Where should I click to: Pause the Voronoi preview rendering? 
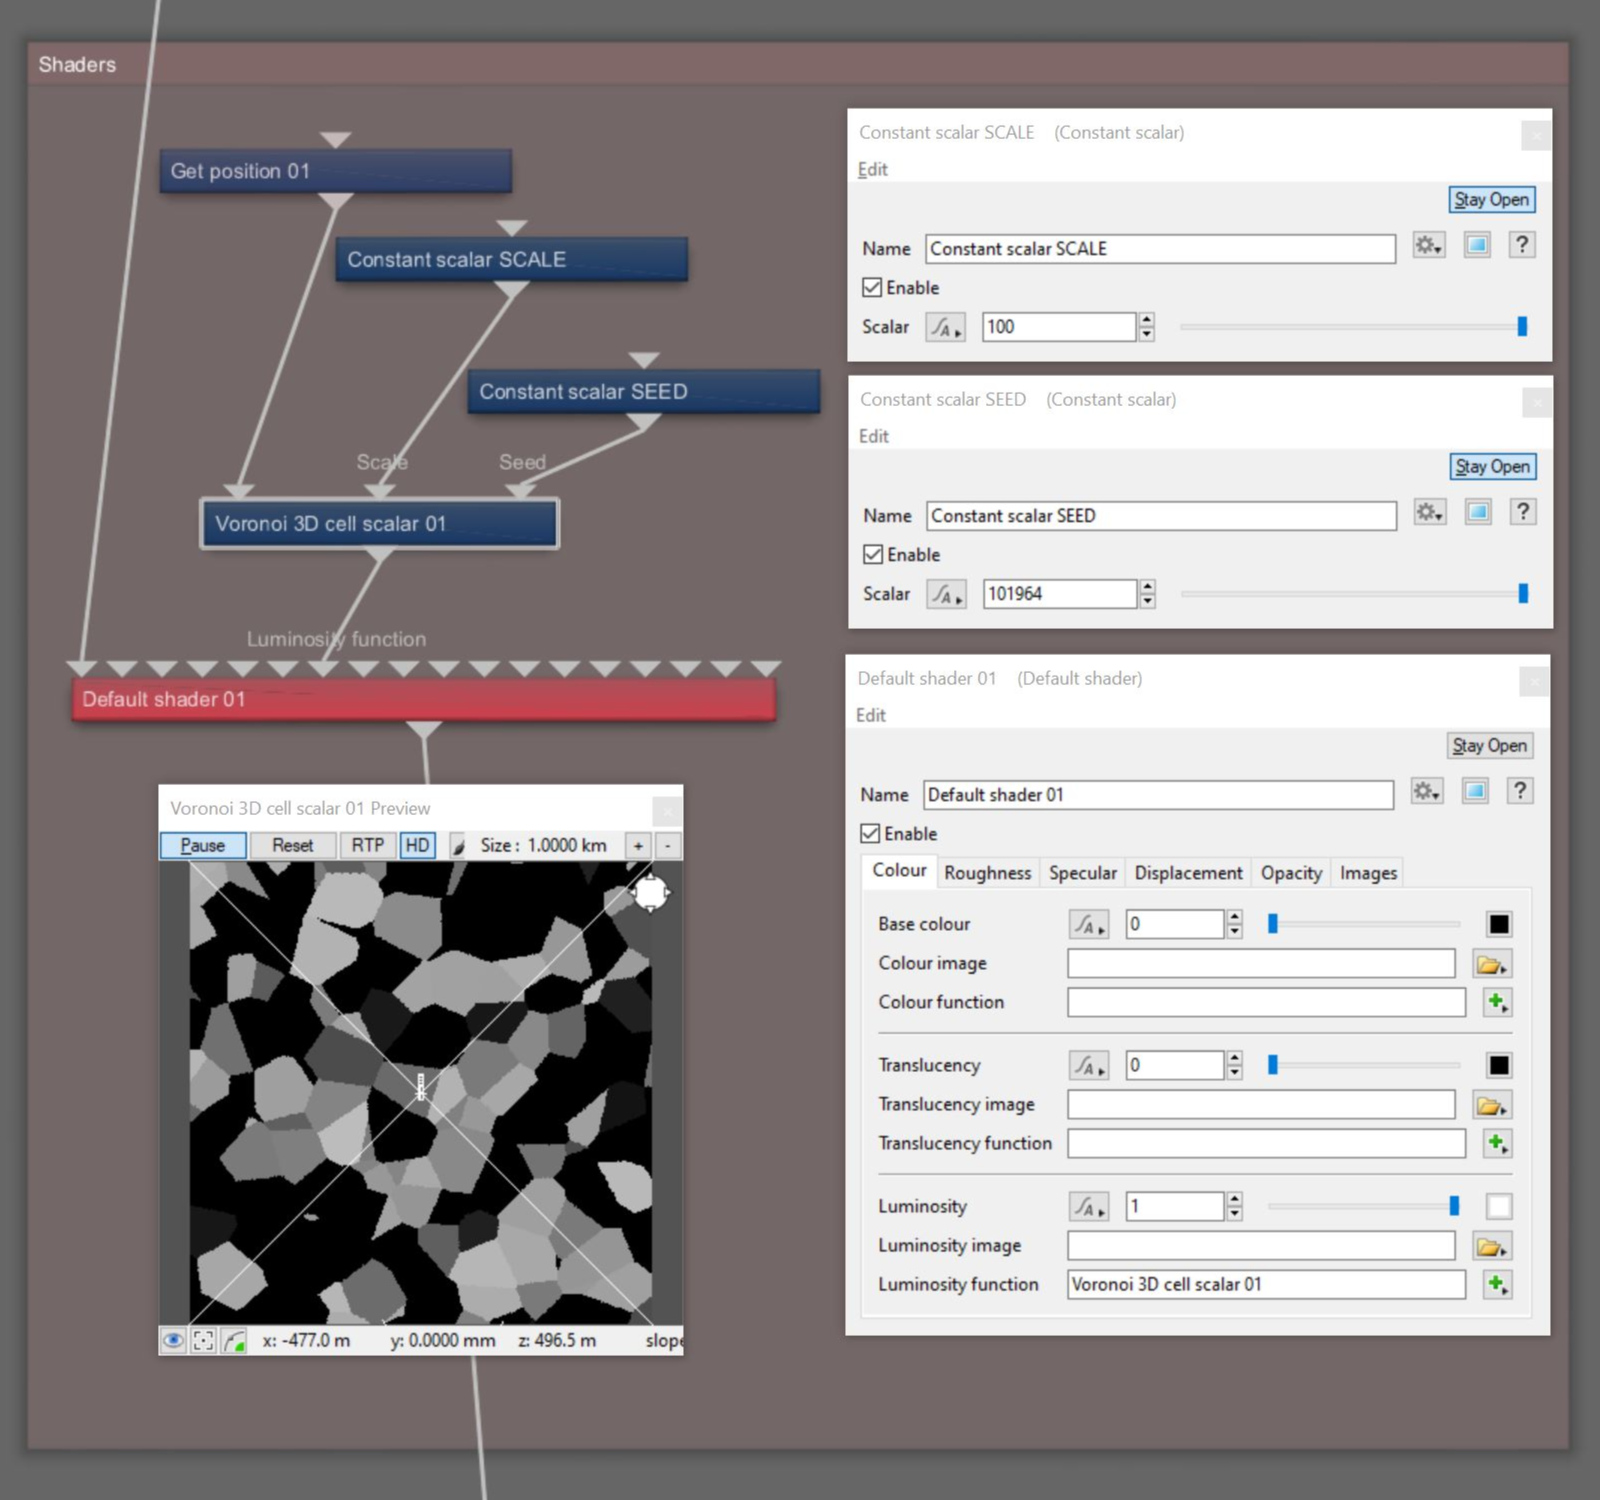pyautogui.click(x=203, y=846)
